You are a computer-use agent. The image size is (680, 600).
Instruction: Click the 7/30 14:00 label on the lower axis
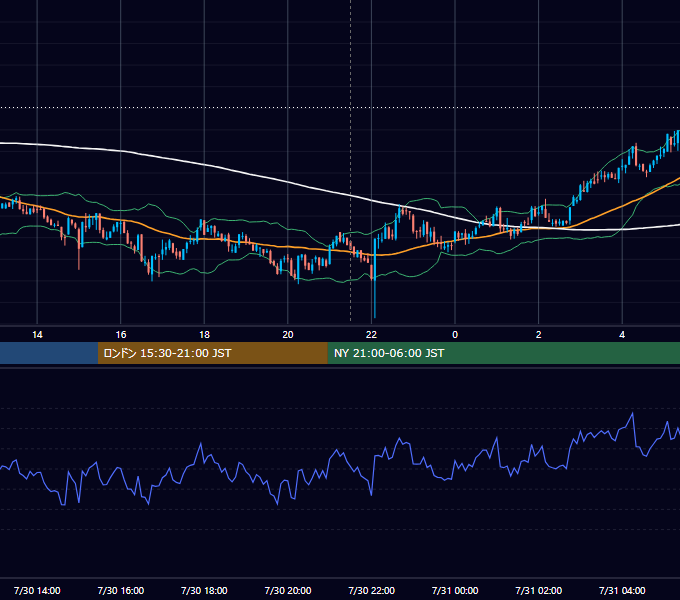tap(37, 590)
